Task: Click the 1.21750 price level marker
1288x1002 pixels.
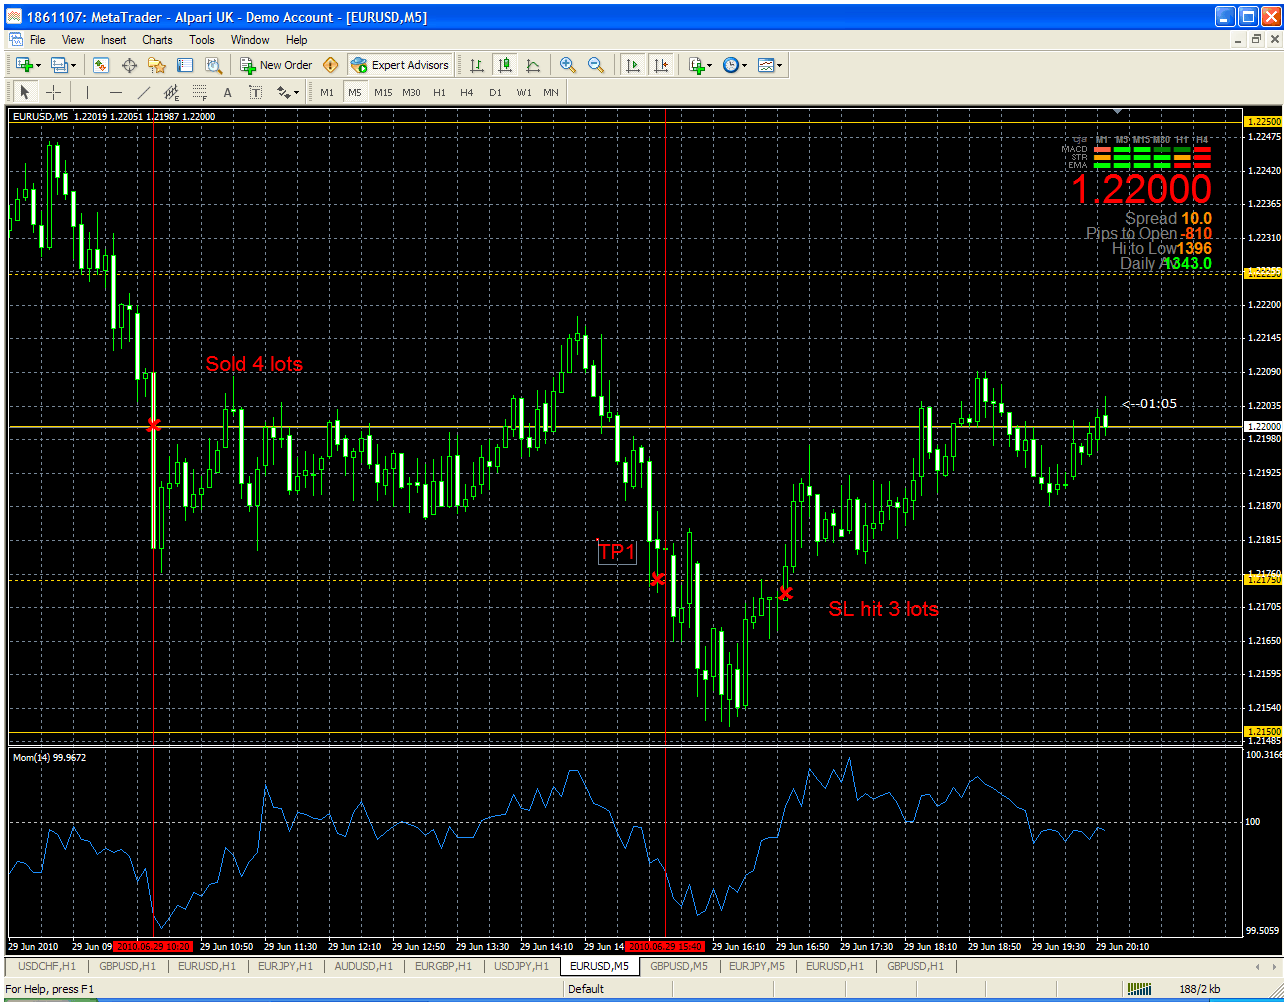Action: [1262, 580]
